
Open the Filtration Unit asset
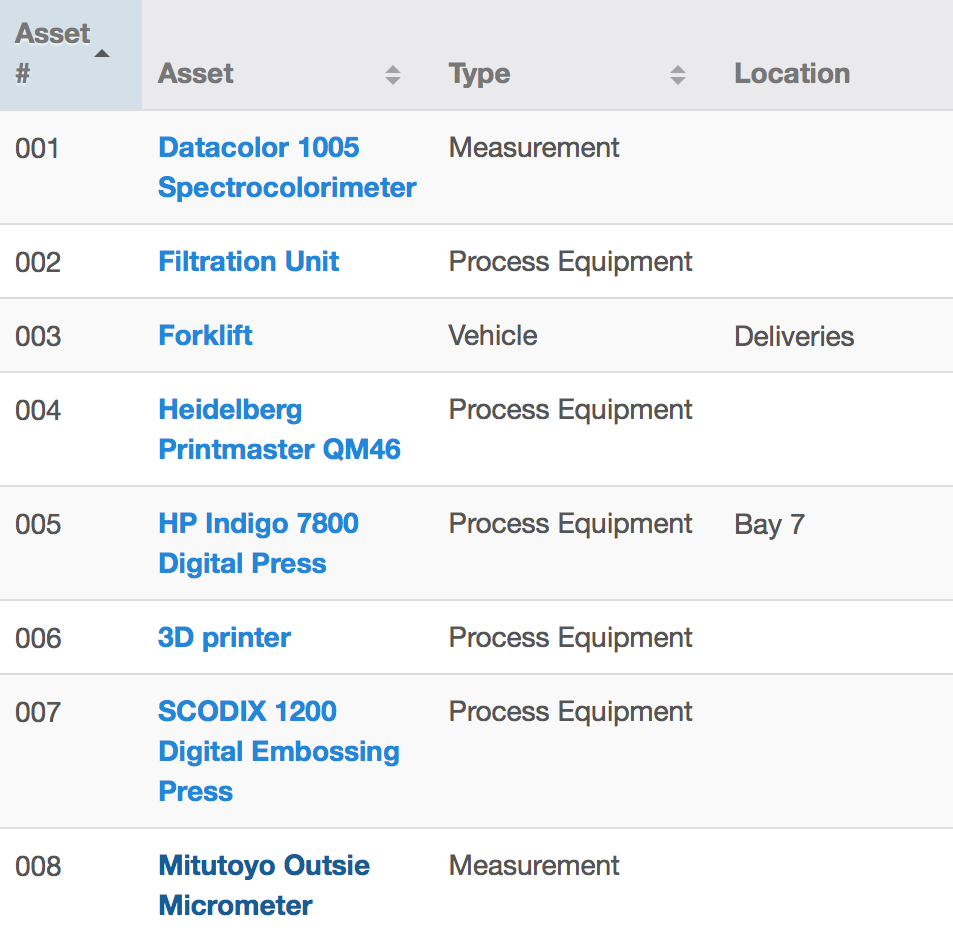(248, 261)
